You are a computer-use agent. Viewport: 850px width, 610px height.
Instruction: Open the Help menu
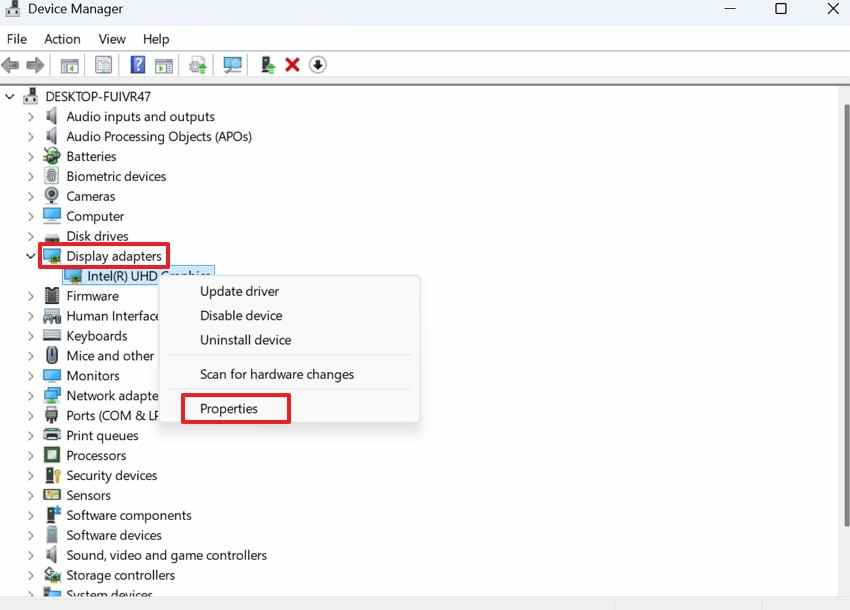click(156, 39)
